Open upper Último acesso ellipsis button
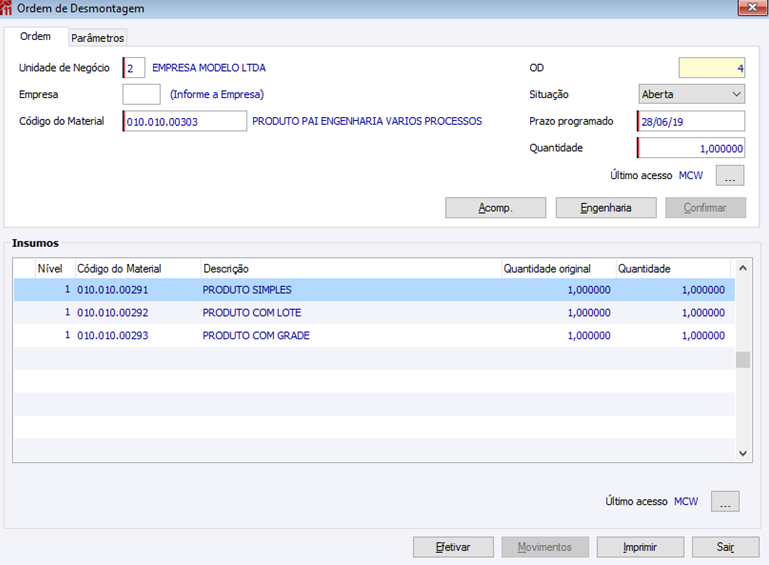769x565 pixels. pyautogui.click(x=730, y=175)
